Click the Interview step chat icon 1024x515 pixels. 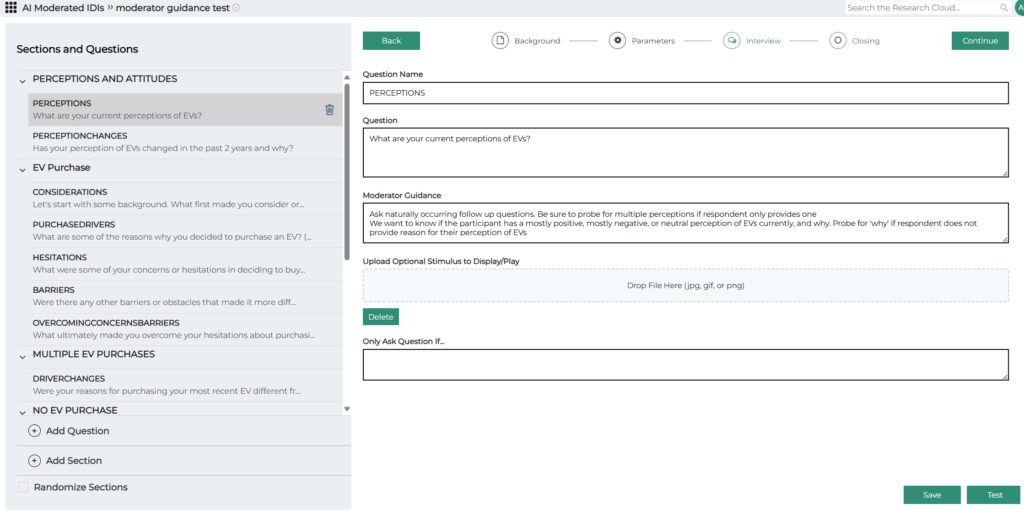[731, 40]
